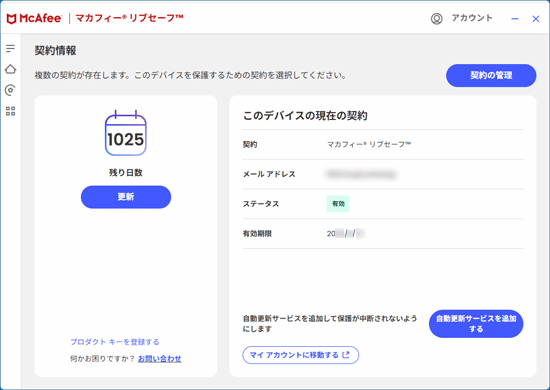Click the calendar icon showing 1025
Image resolution: width=550 pixels, height=390 pixels.
[126, 133]
